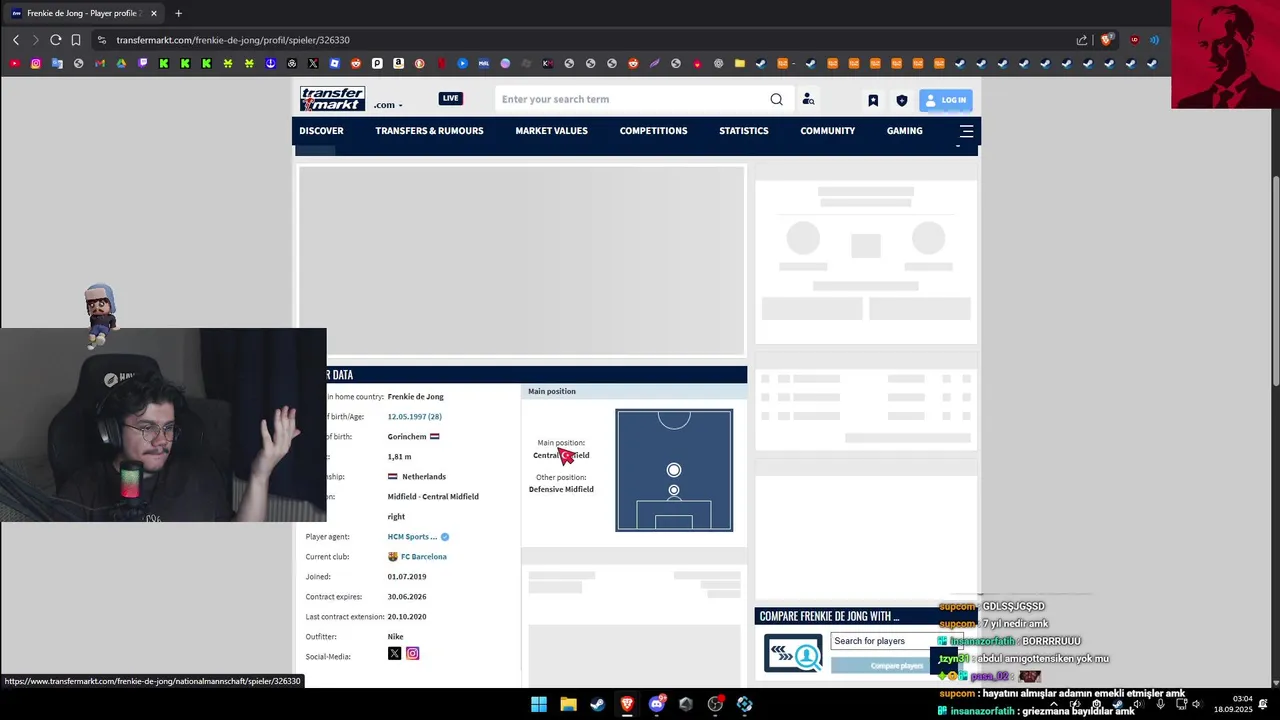
Task: Open the share page icon
Action: (x=1082, y=40)
